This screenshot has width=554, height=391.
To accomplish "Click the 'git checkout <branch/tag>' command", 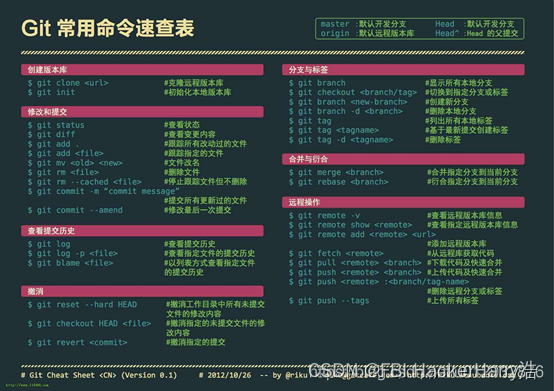I will coord(353,92).
